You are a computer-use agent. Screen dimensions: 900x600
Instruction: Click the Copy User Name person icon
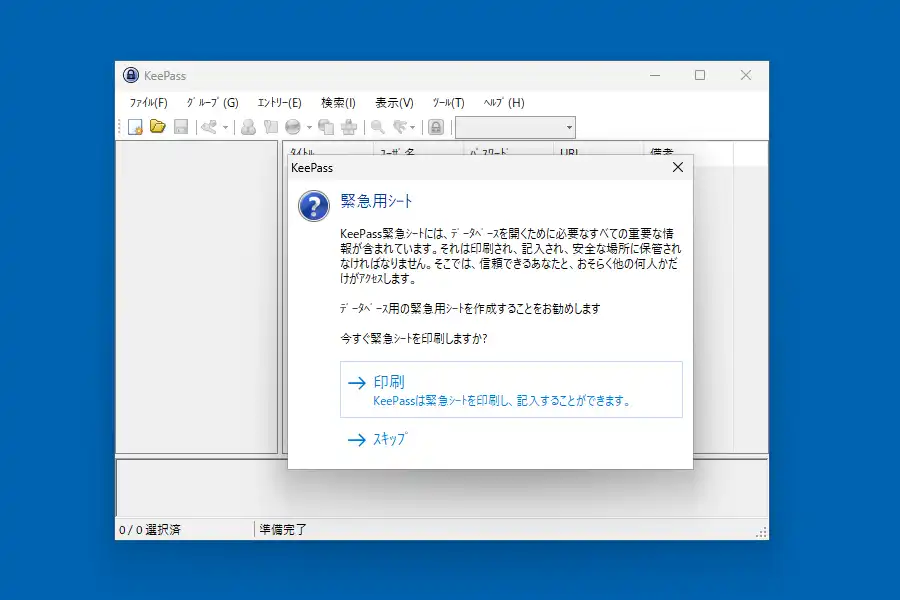coord(249,127)
